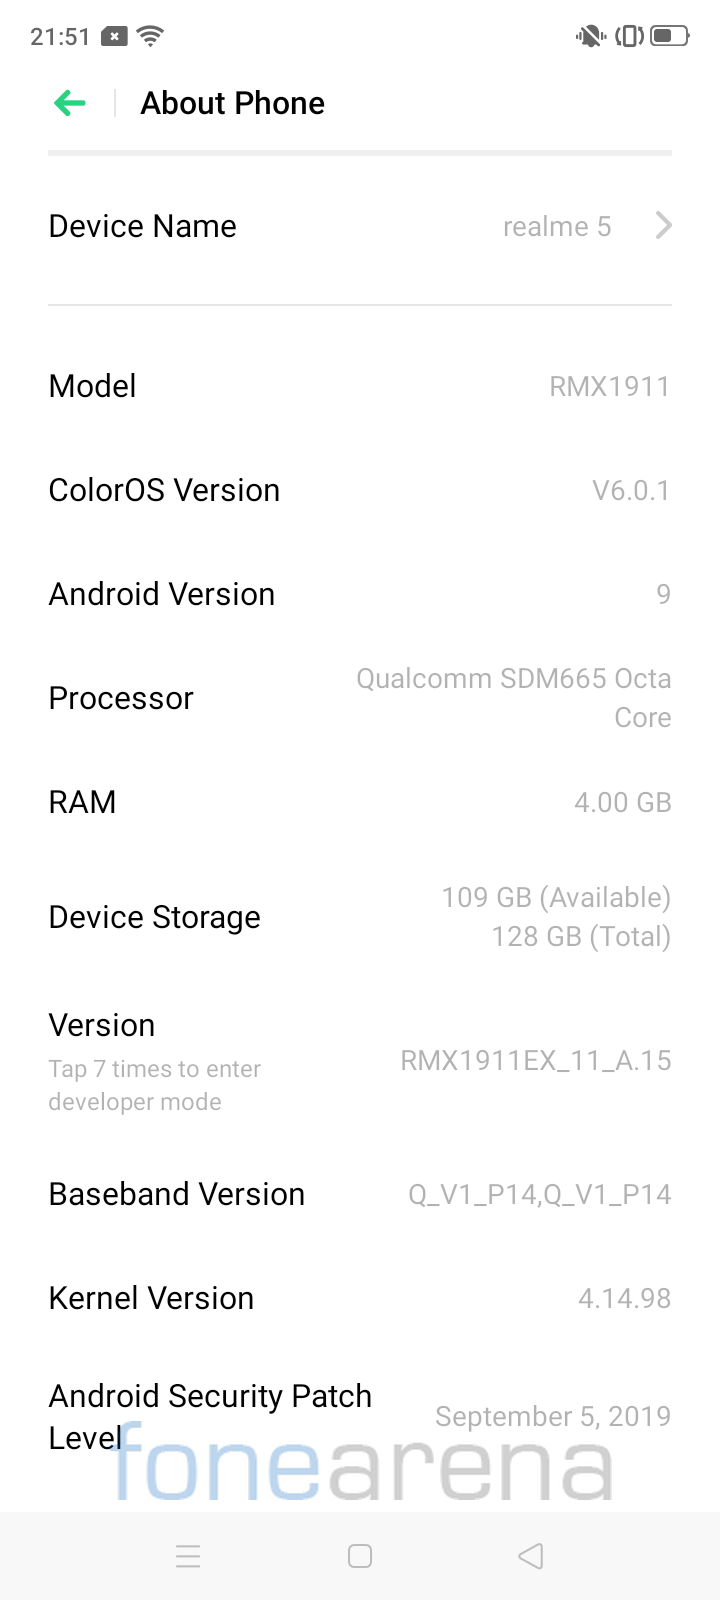This screenshot has width=720, height=1600.
Task: Open the Device Storage entry
Action: (x=360, y=917)
